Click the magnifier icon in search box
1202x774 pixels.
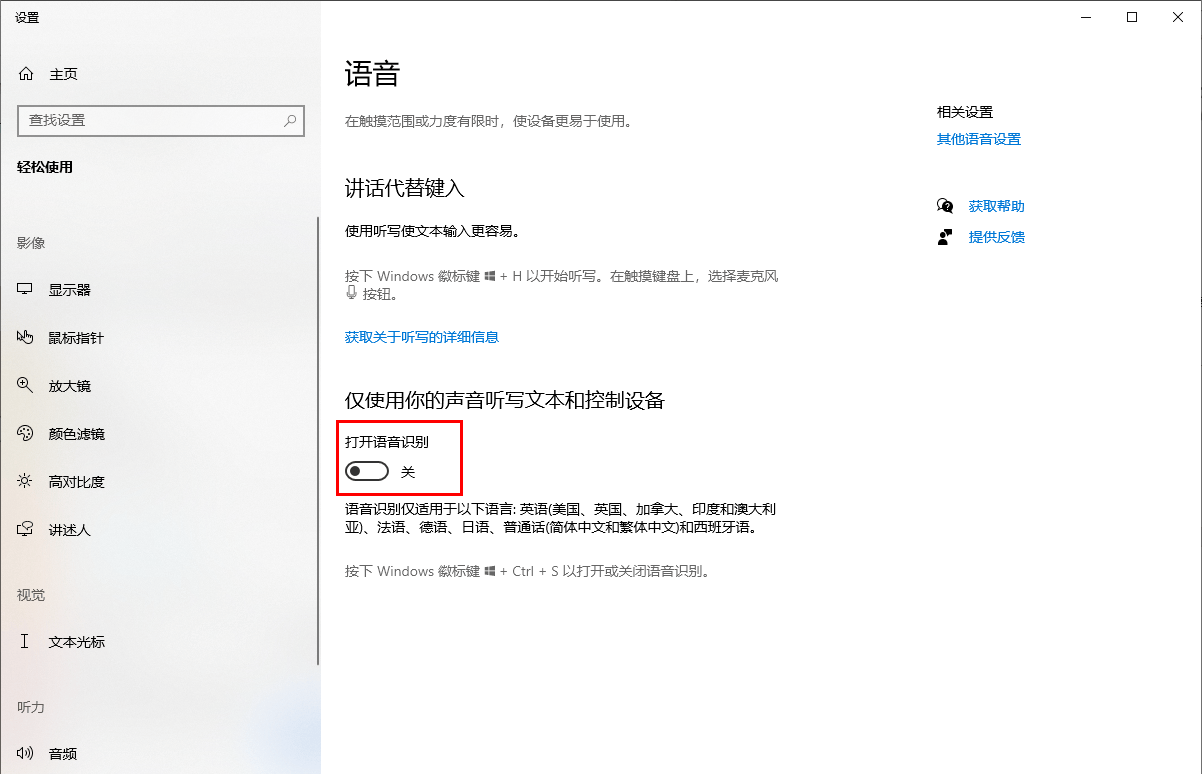pyautogui.click(x=290, y=120)
